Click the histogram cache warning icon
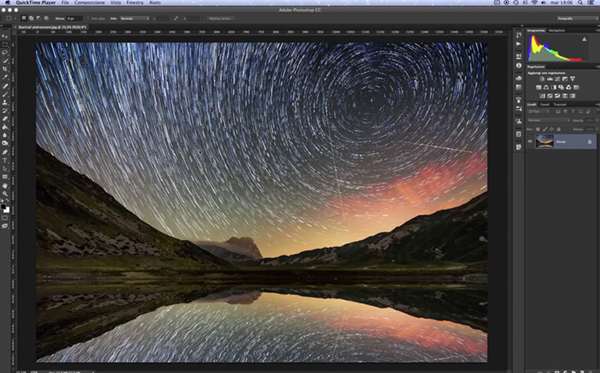The width and height of the screenshot is (600, 373). (x=584, y=39)
